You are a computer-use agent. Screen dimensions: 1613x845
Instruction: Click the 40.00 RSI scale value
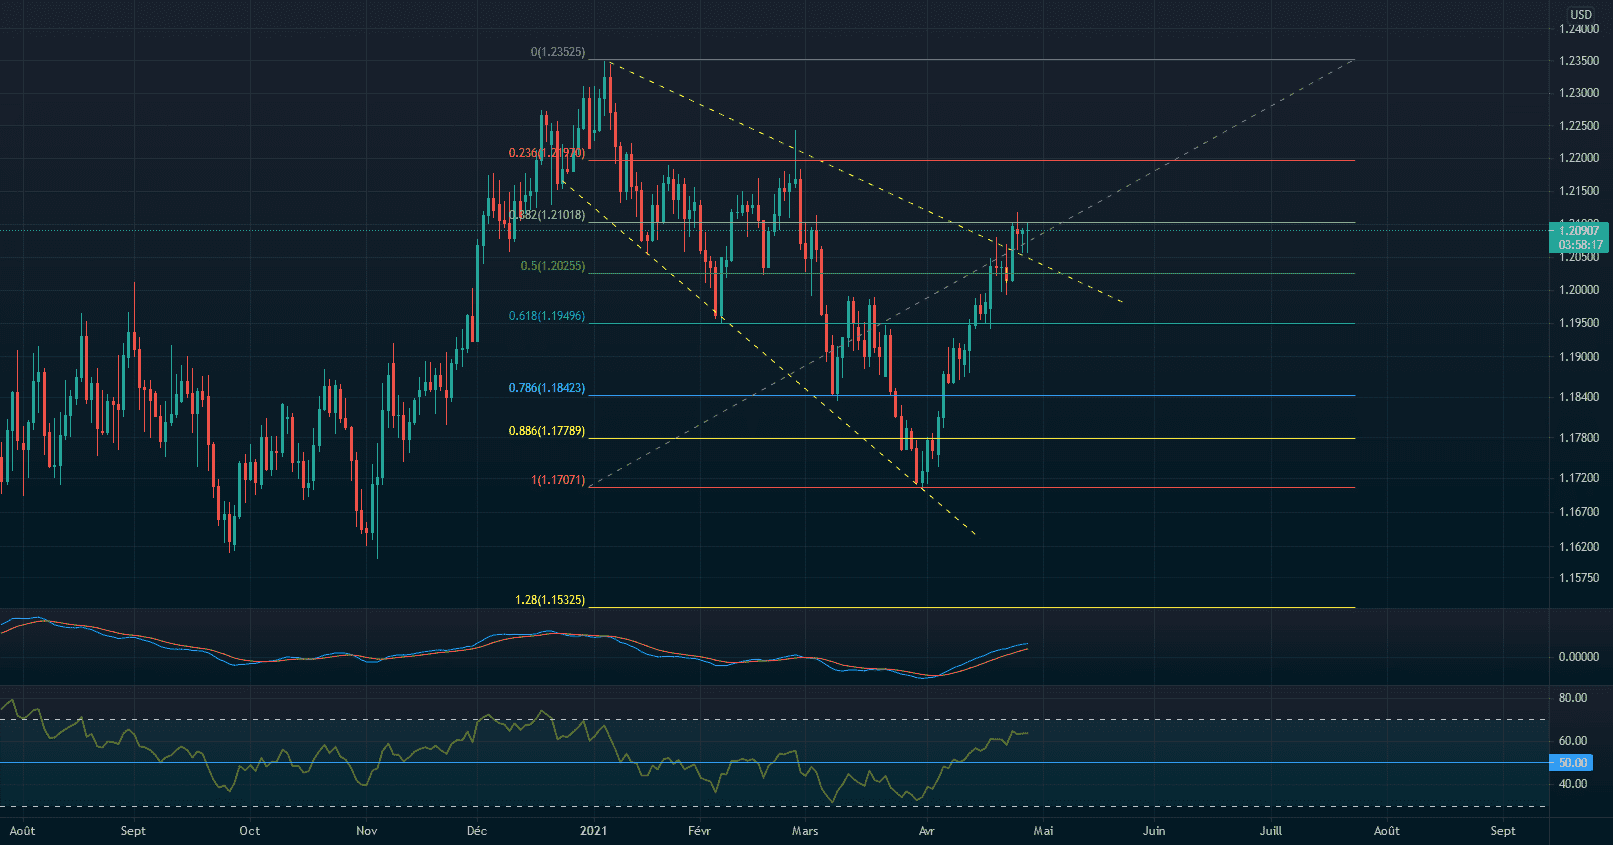1573,784
